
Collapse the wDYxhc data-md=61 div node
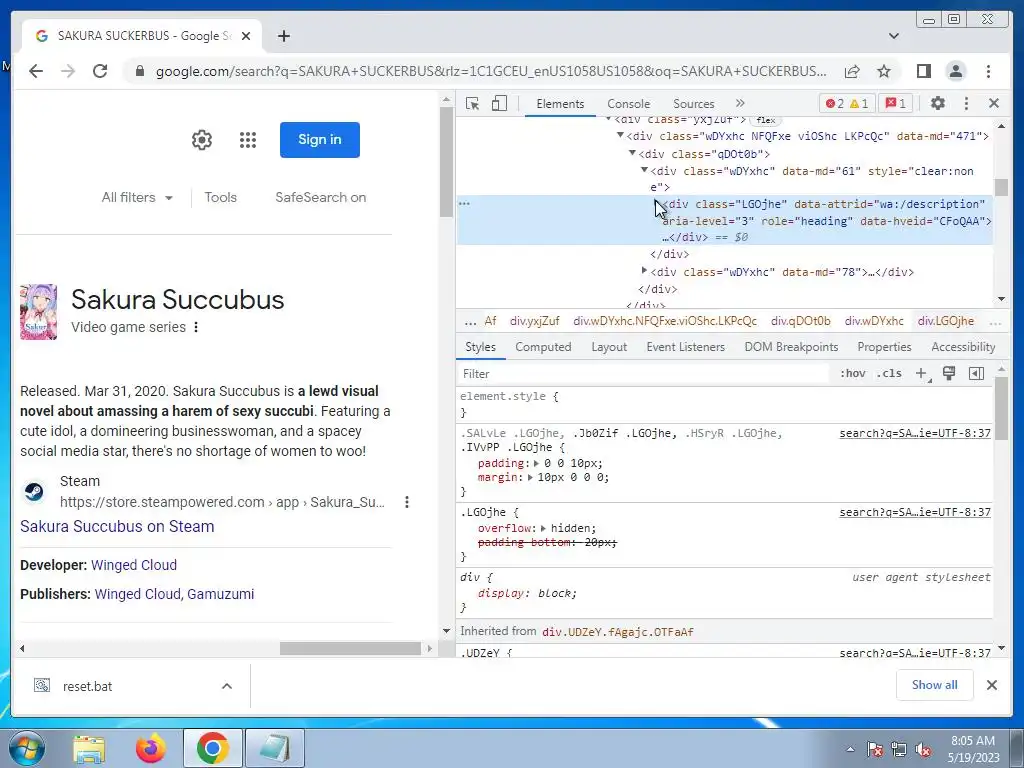point(644,170)
